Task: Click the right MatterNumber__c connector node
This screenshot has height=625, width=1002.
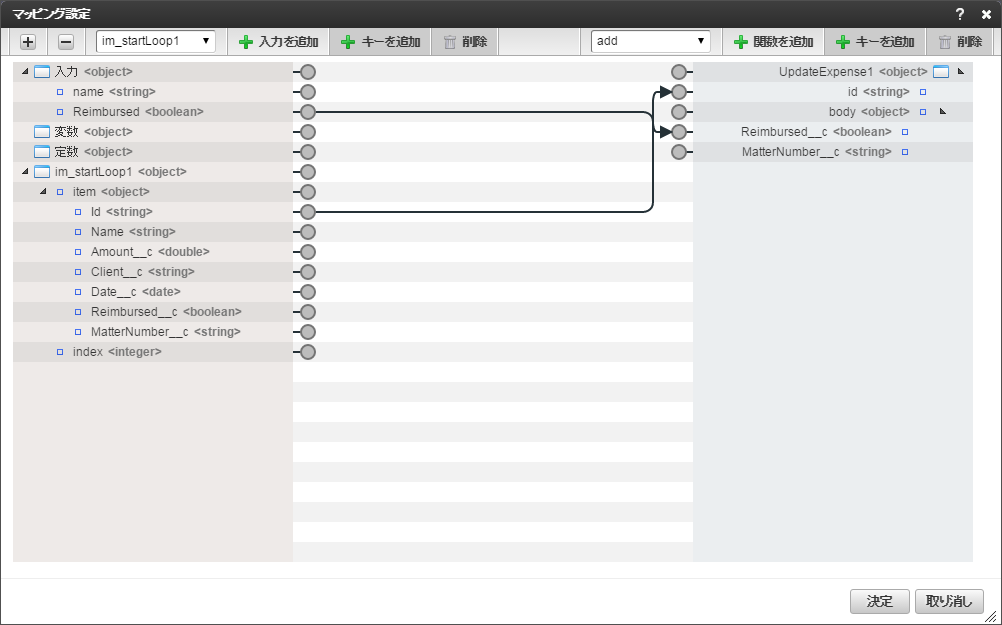Action: point(679,151)
